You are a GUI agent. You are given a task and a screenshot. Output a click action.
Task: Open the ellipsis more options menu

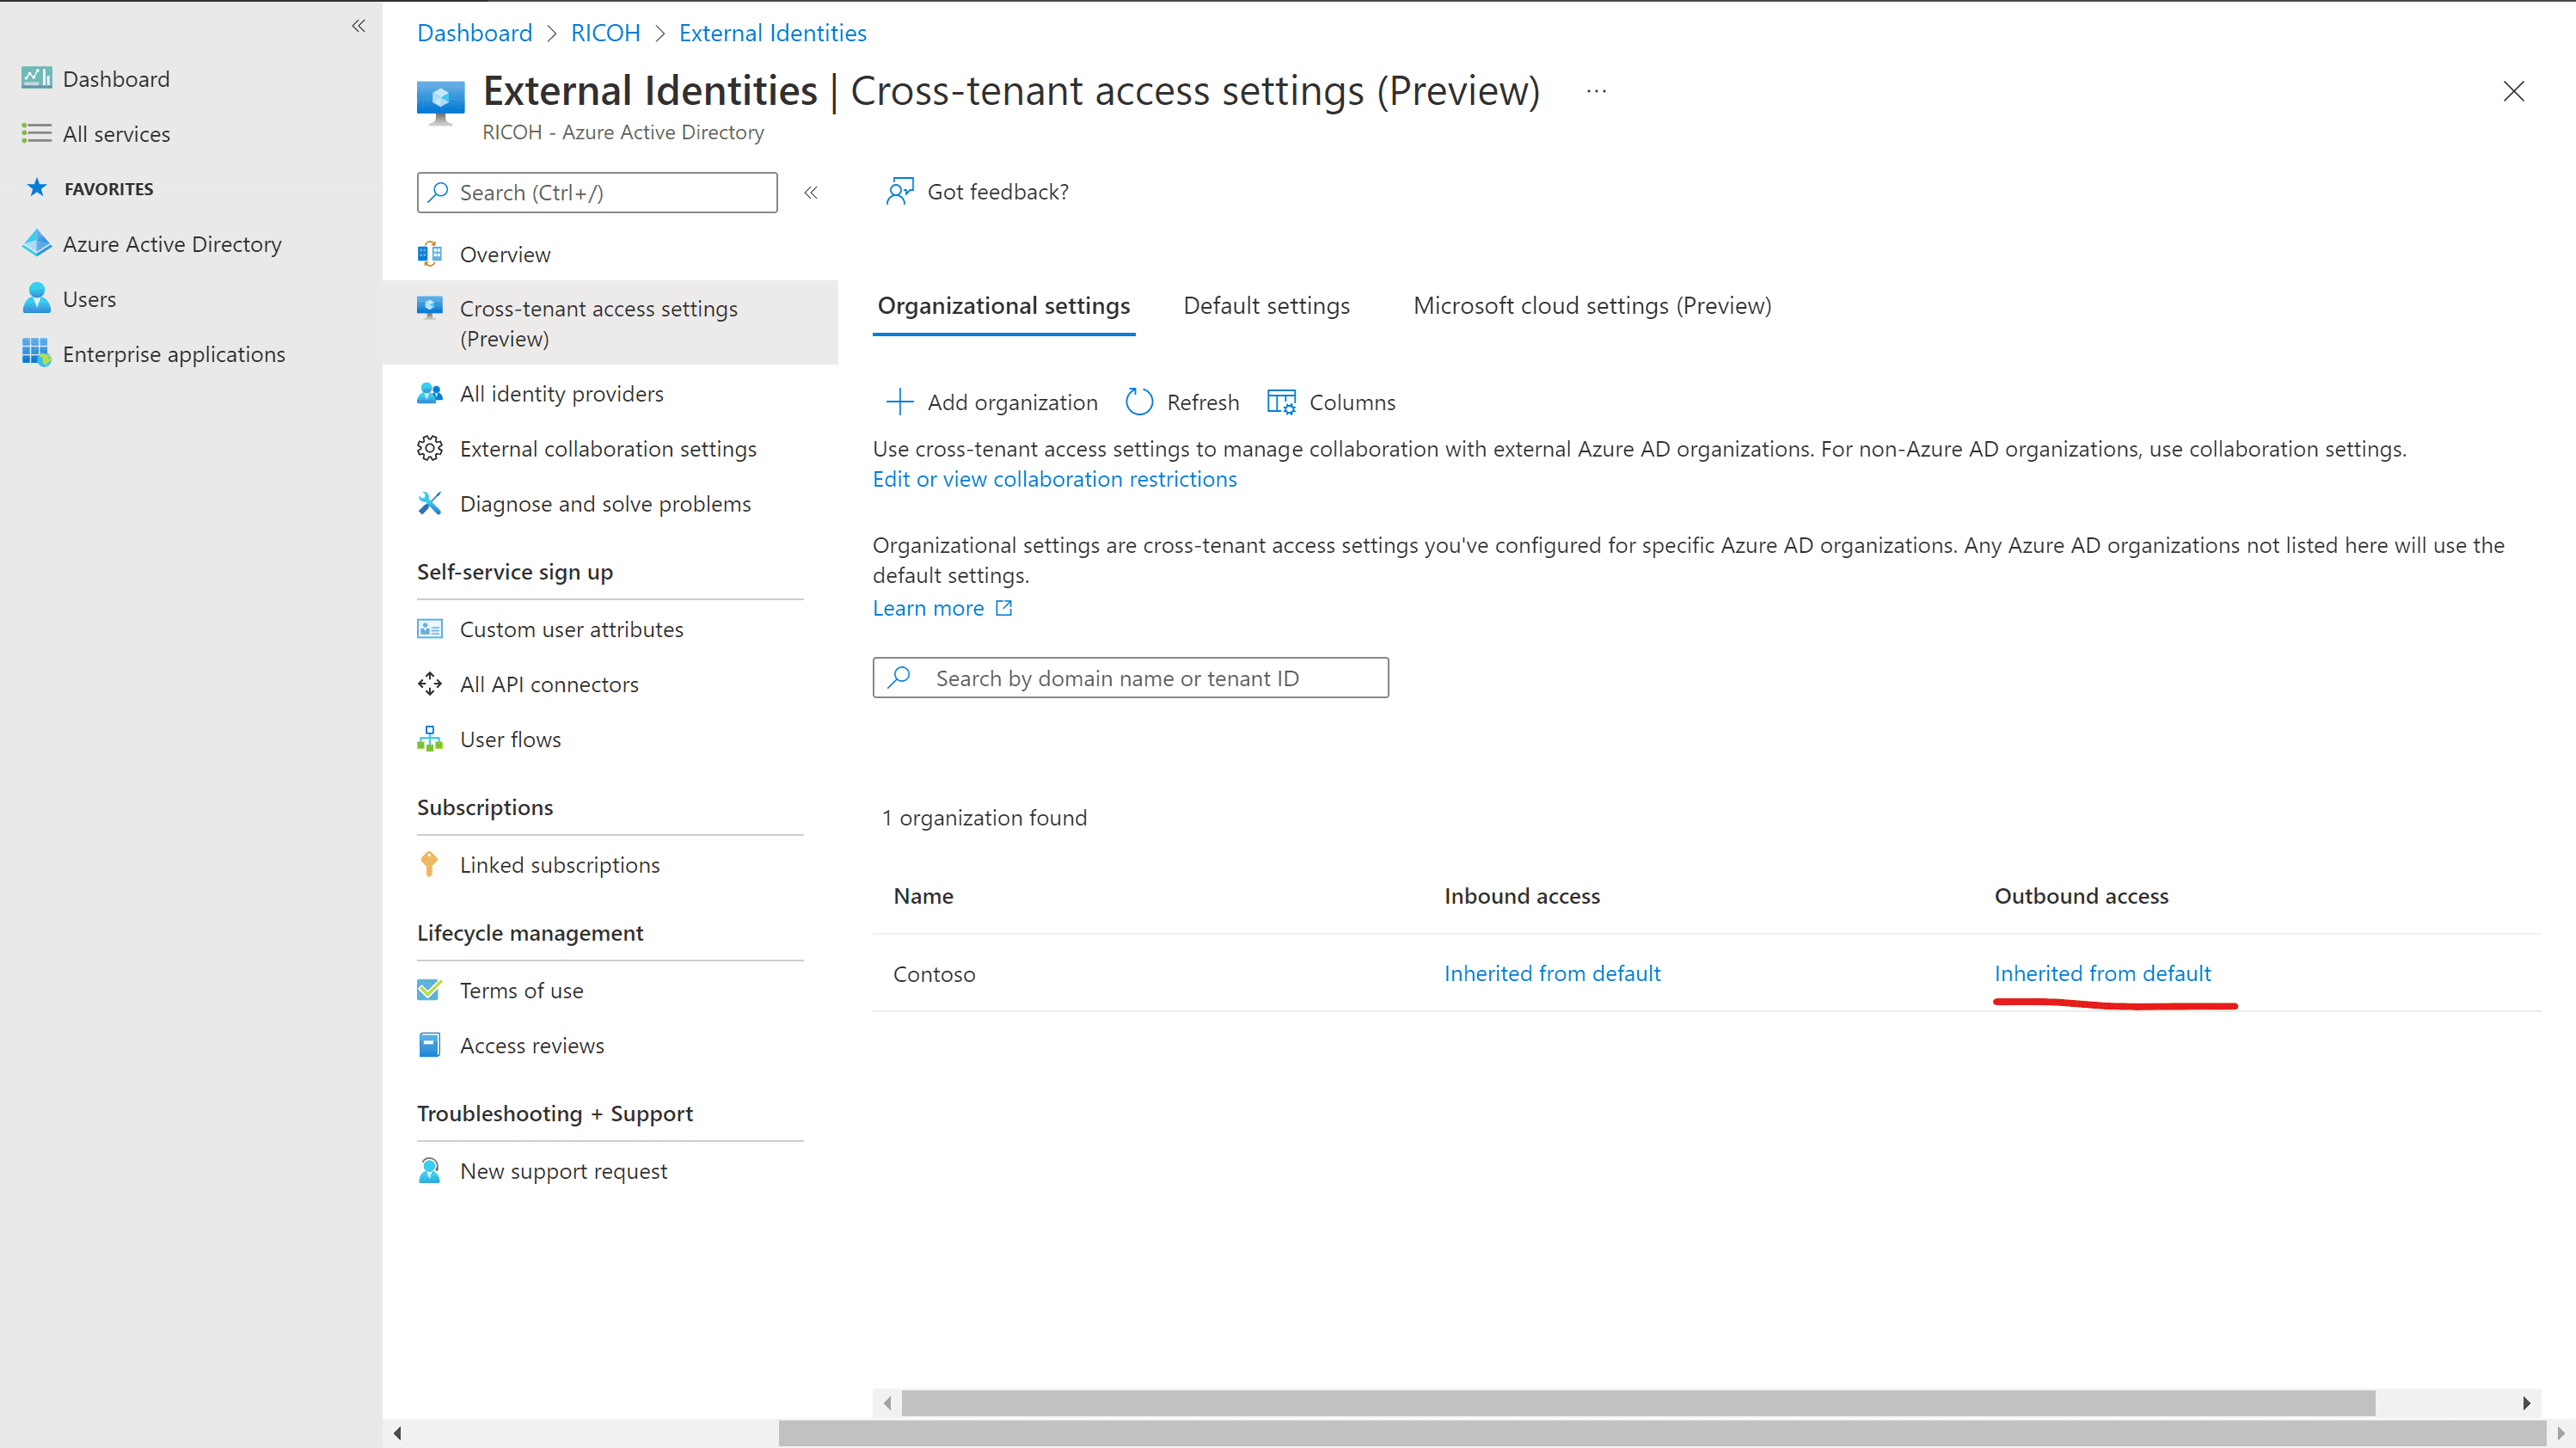point(1596,91)
